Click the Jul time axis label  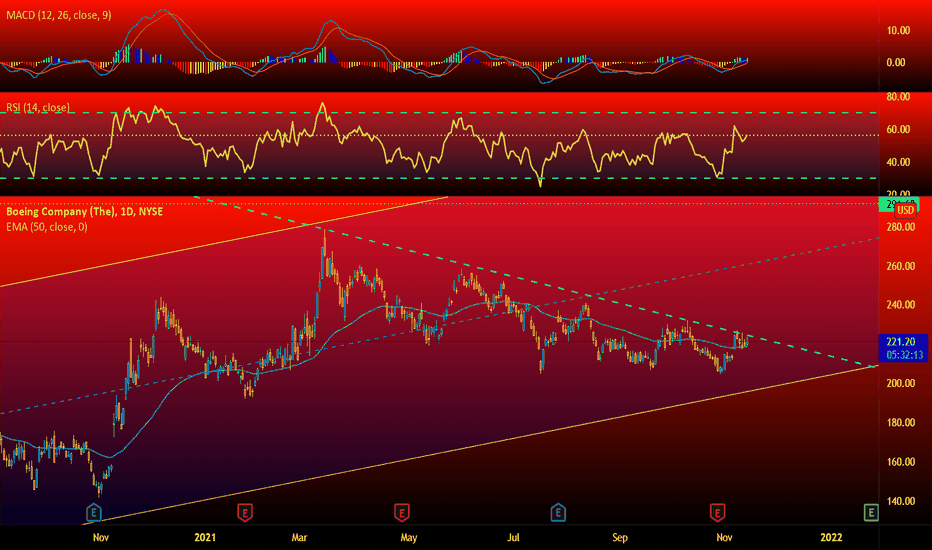(513, 538)
